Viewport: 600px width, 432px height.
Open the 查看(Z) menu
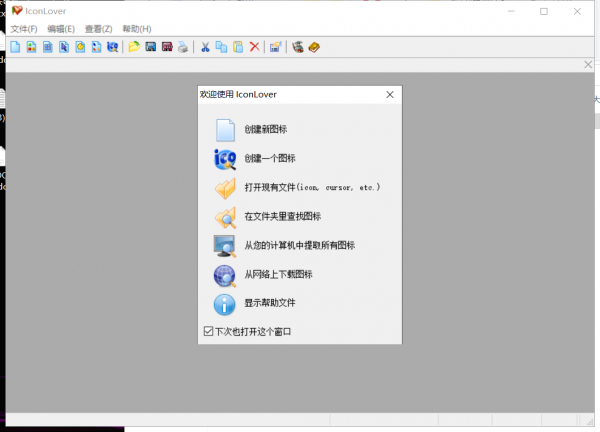pyautogui.click(x=98, y=29)
